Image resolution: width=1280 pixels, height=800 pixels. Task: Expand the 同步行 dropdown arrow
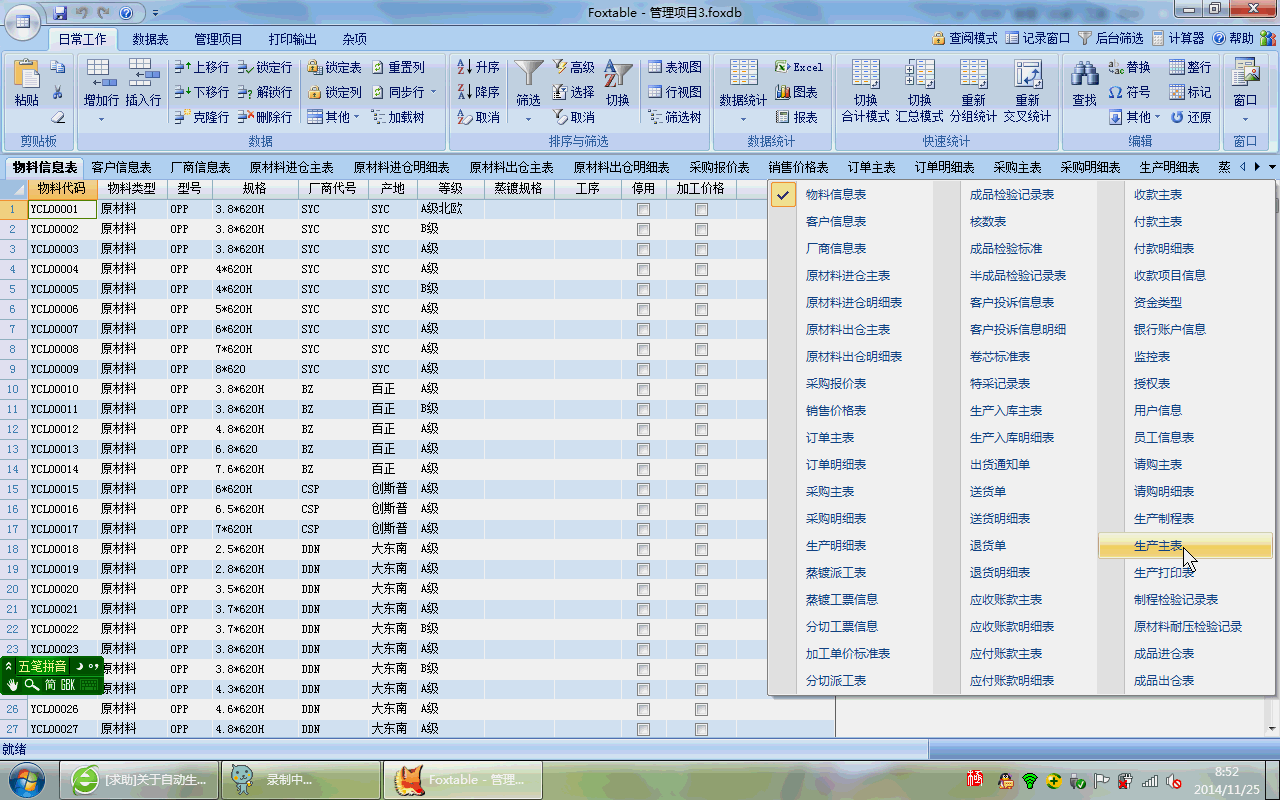click(433, 92)
